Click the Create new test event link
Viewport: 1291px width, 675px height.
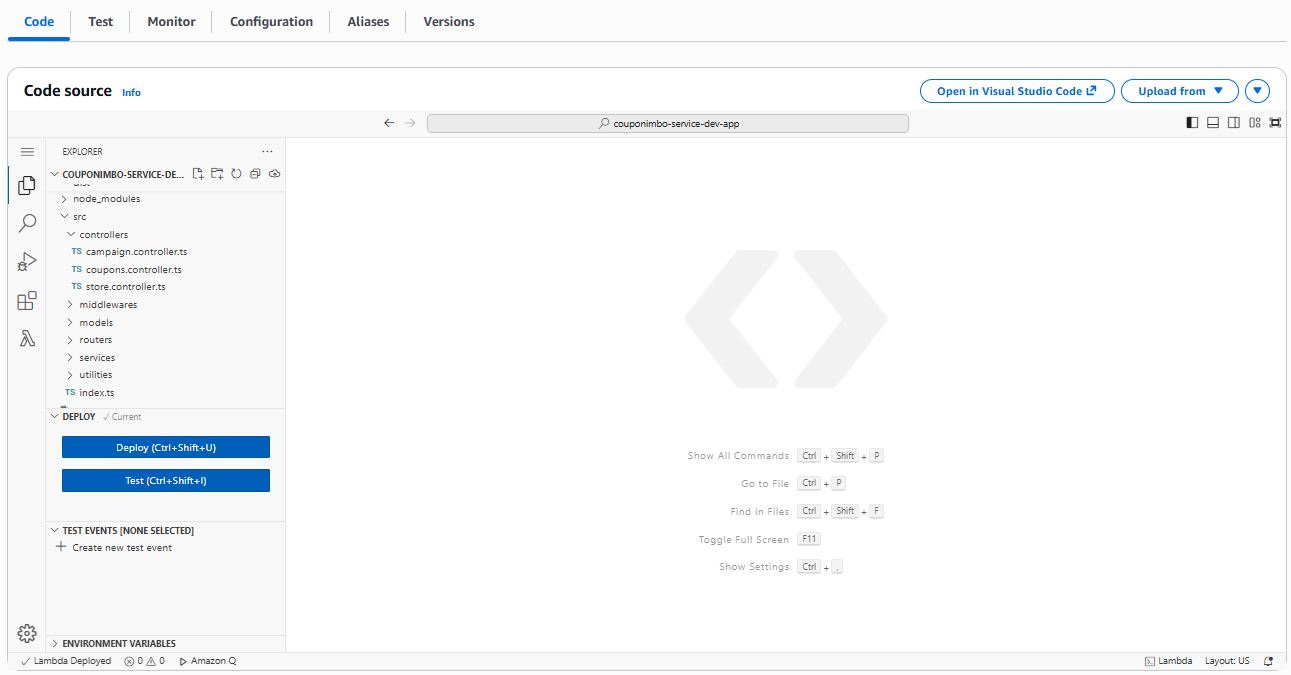pos(122,548)
